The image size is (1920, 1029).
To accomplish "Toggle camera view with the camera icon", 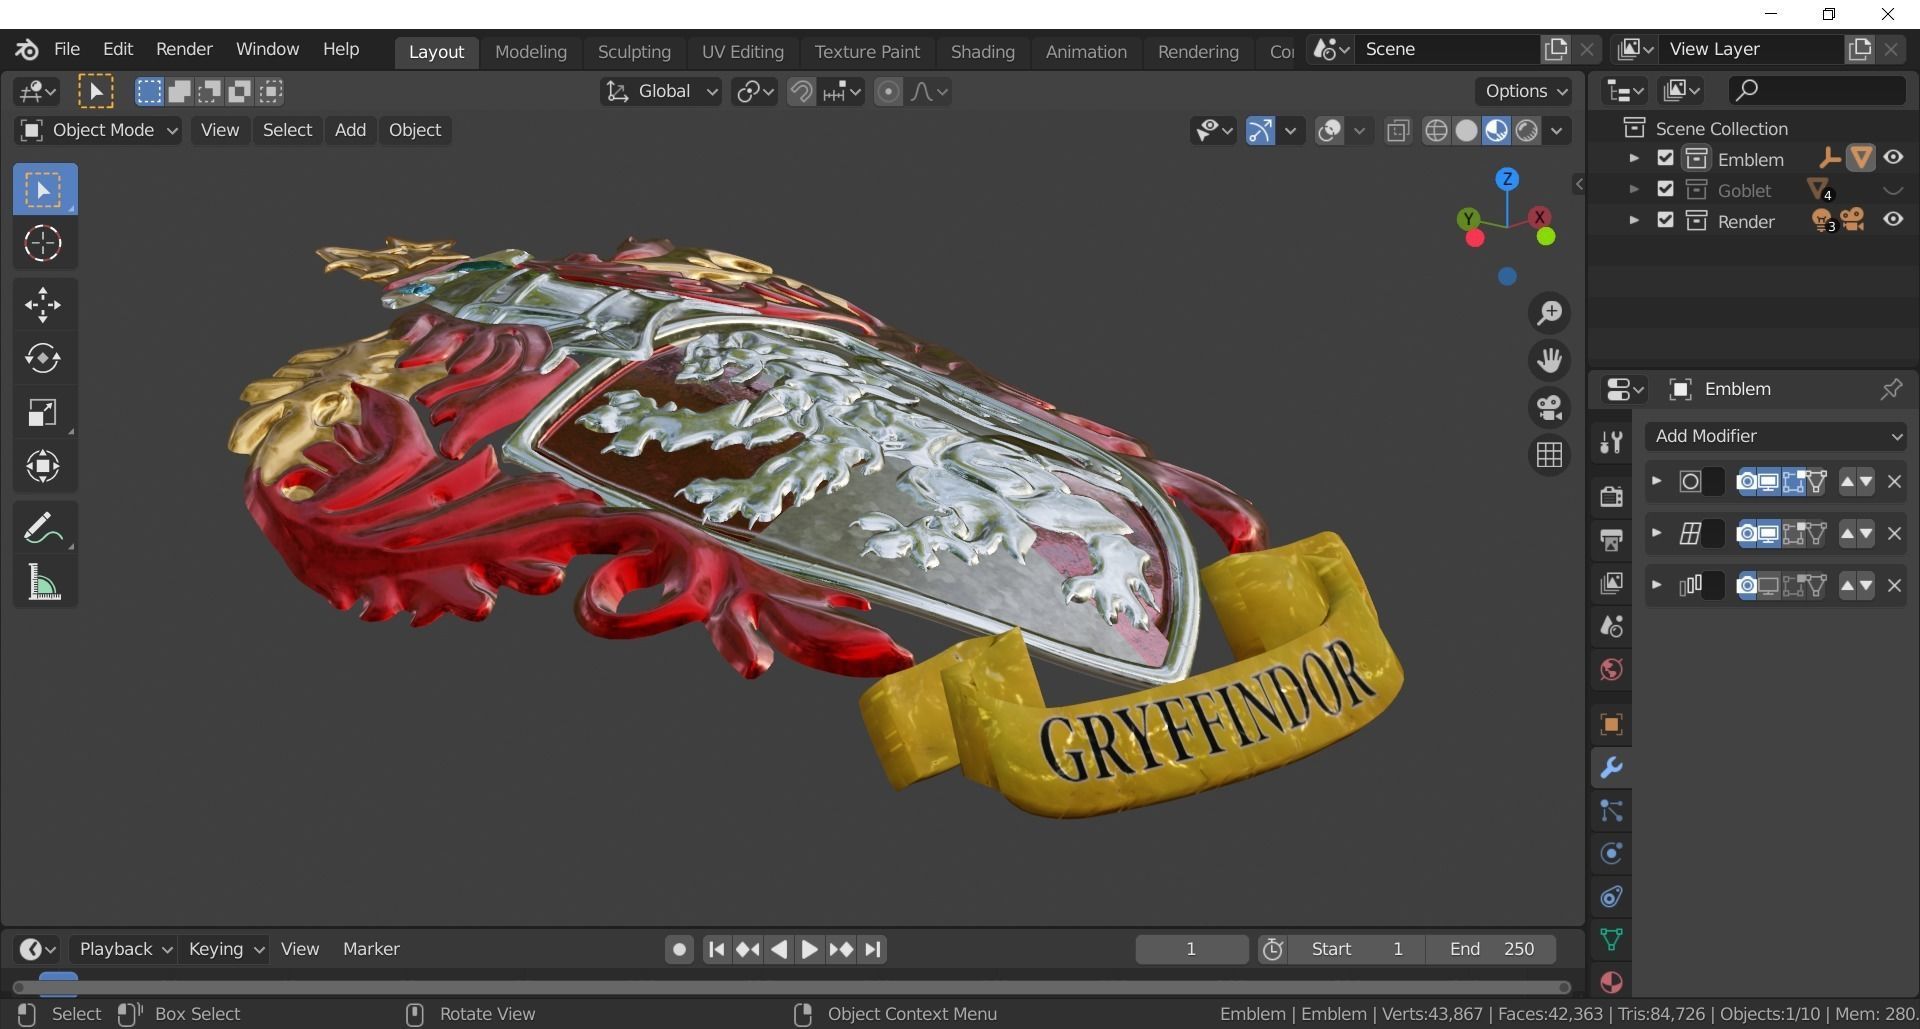I will click(x=1549, y=408).
